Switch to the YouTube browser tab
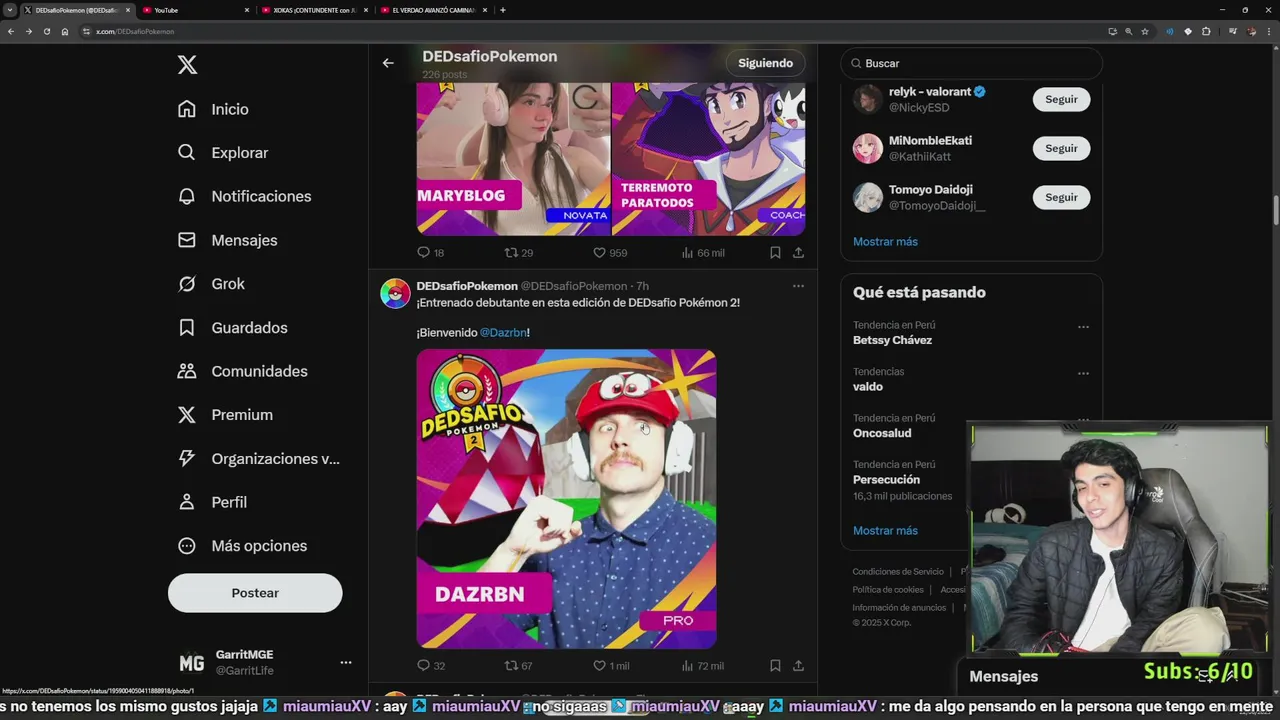Viewport: 1280px width, 720px height. 196,10
